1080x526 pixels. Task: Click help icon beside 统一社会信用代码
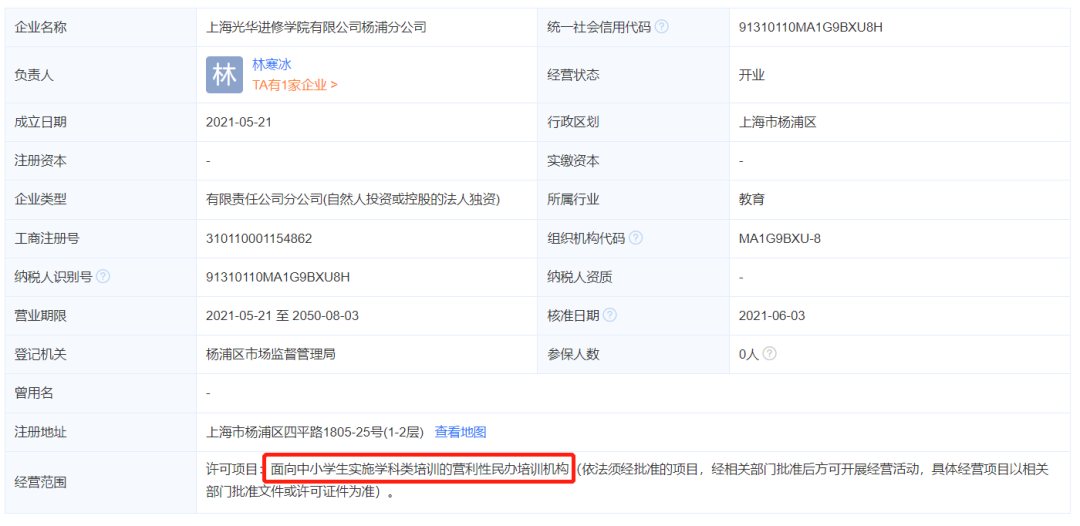coord(661,27)
